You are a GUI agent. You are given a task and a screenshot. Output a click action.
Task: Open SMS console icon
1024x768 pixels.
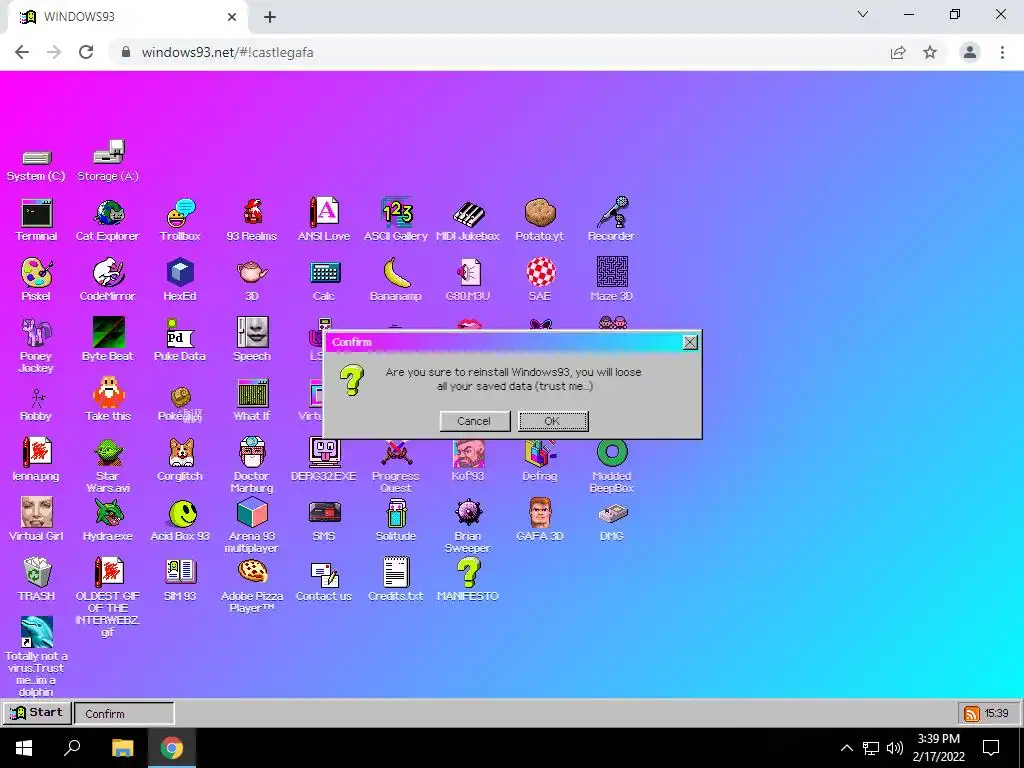click(x=324, y=513)
